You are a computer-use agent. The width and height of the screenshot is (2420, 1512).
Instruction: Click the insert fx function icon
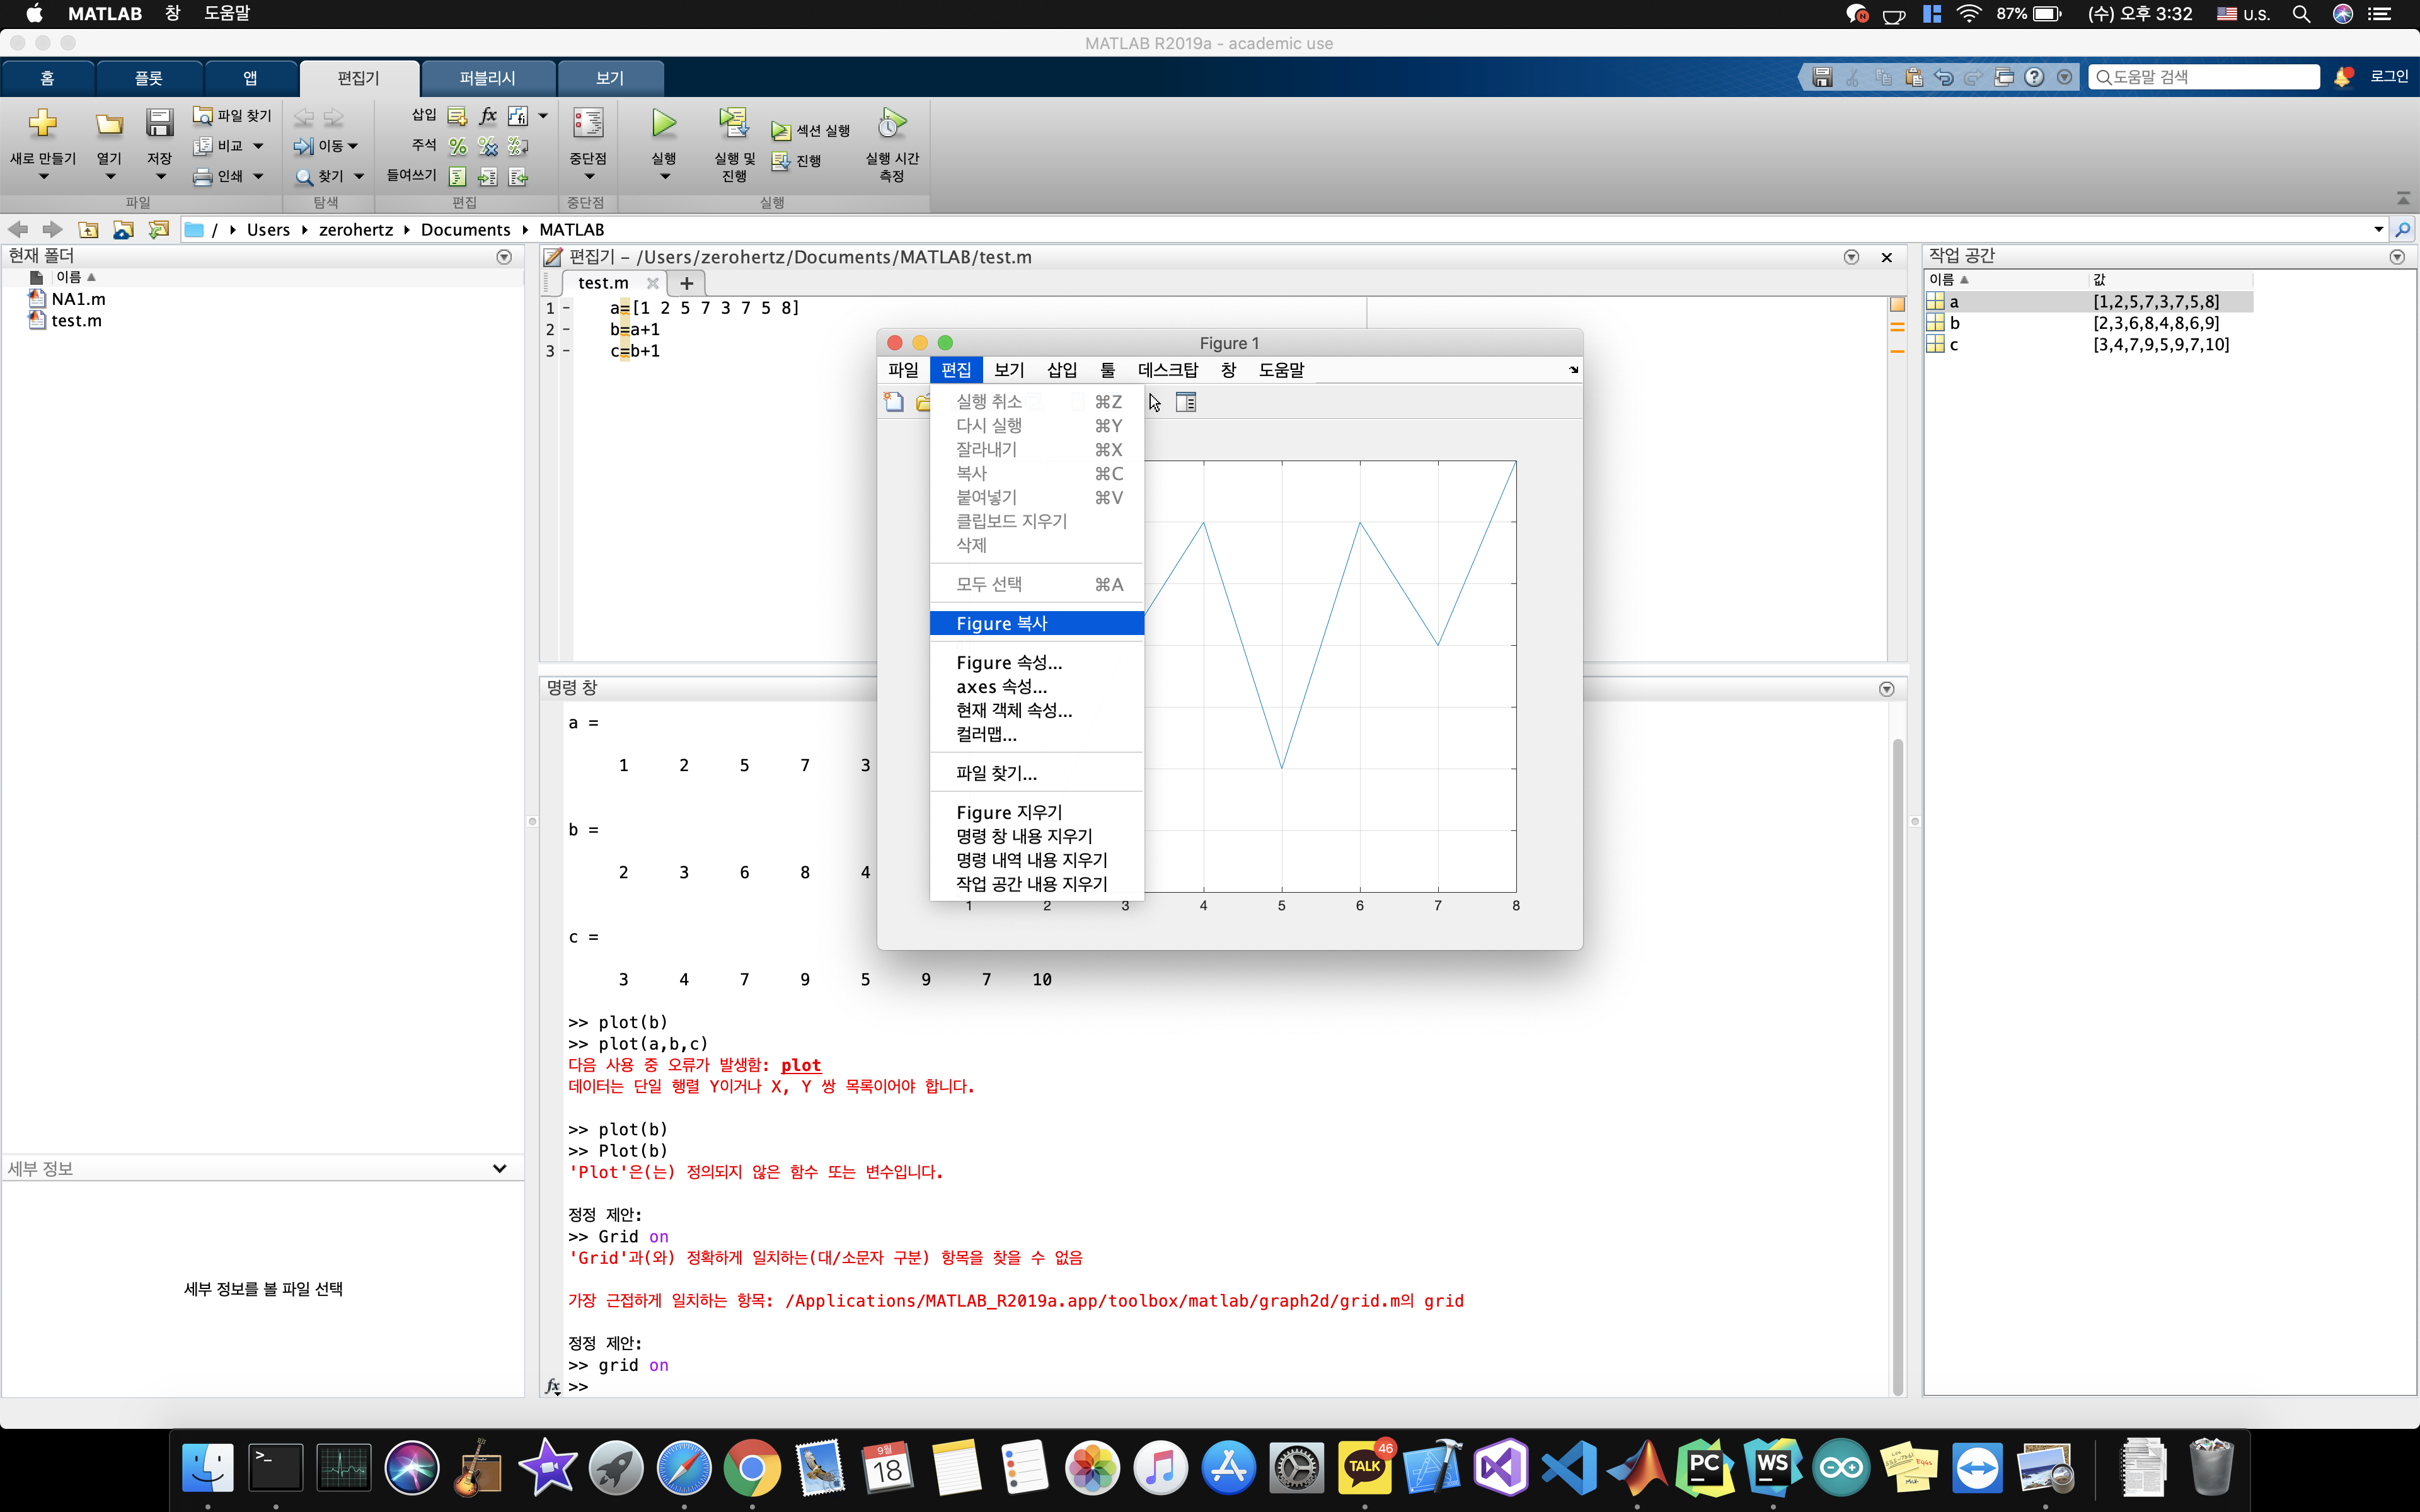(x=488, y=116)
